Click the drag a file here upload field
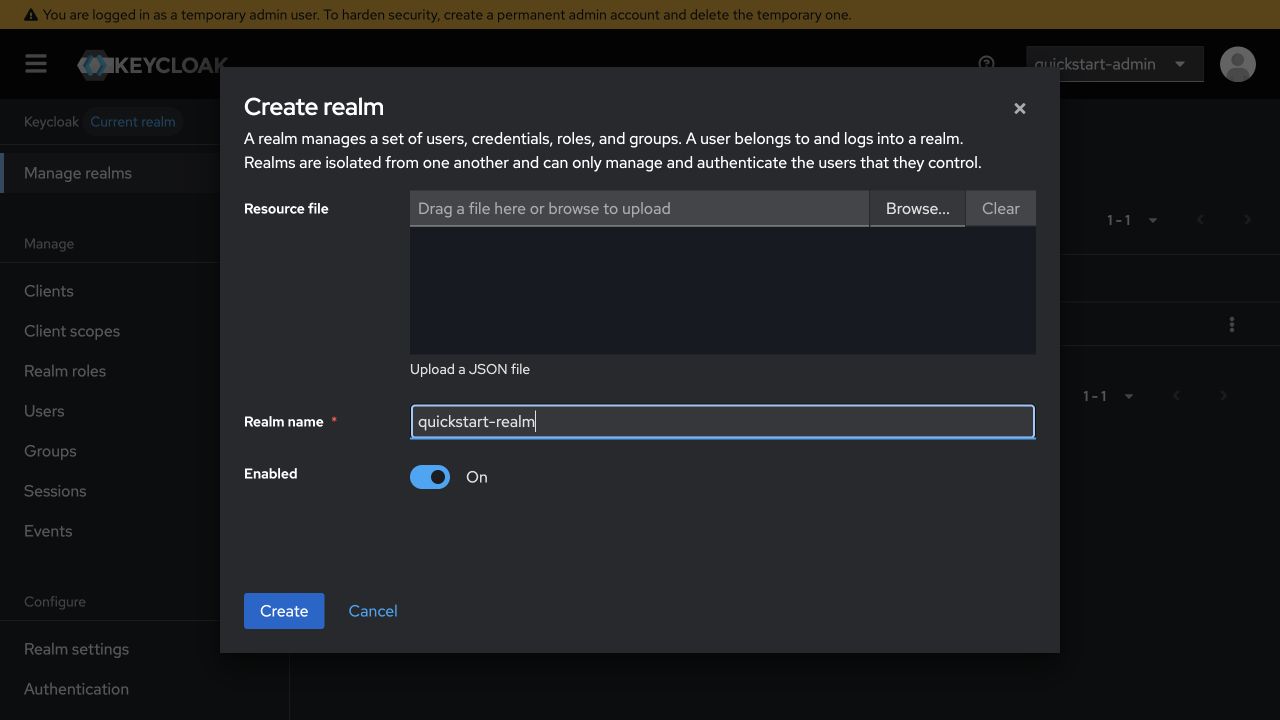1280x720 pixels. [x=639, y=208]
